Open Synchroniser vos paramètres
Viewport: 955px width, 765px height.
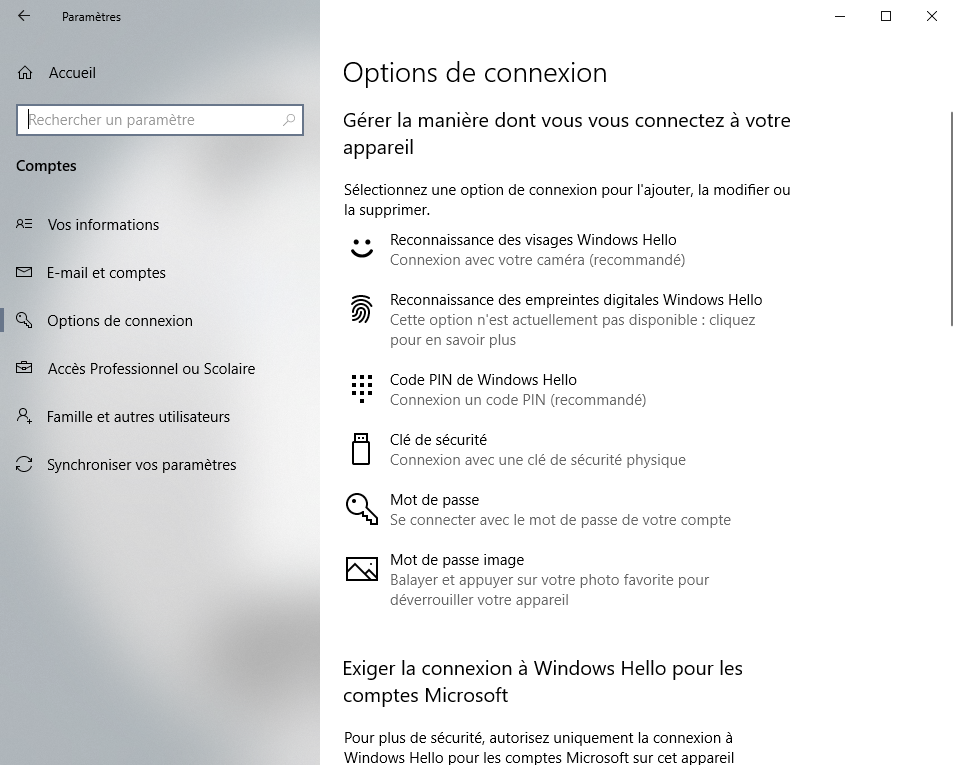click(160, 465)
